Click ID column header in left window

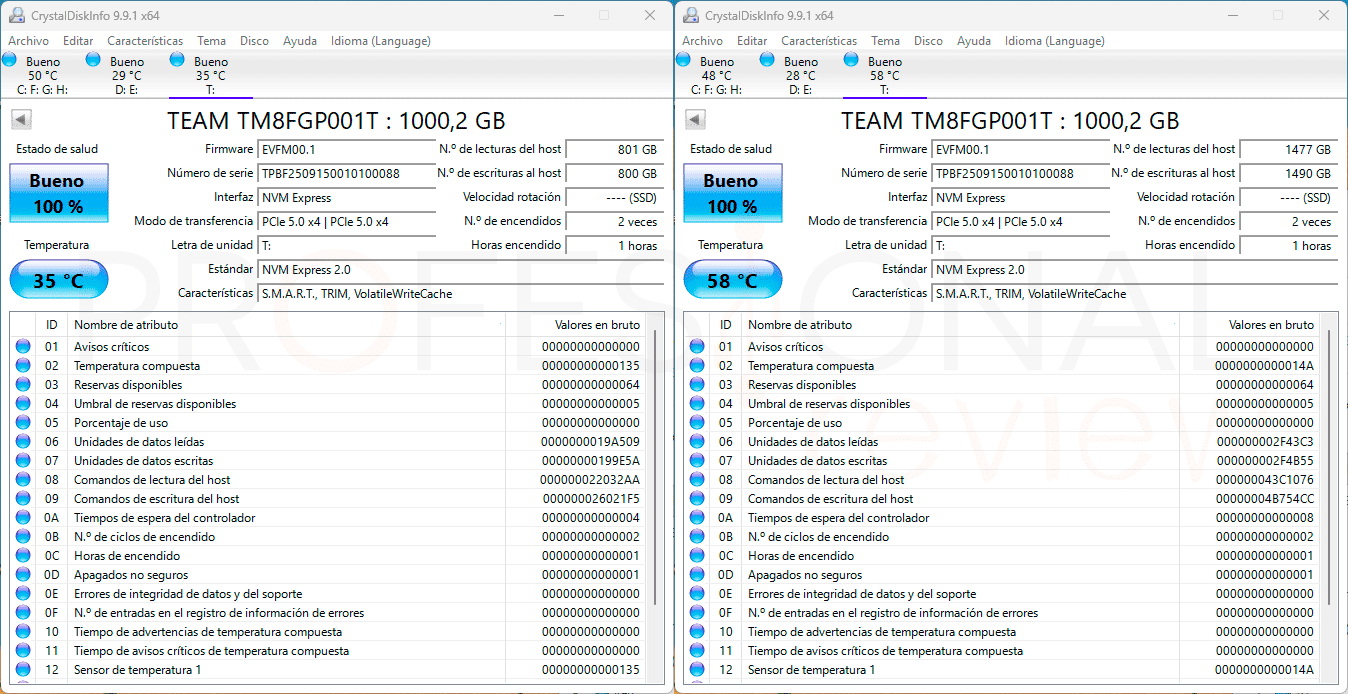52,325
